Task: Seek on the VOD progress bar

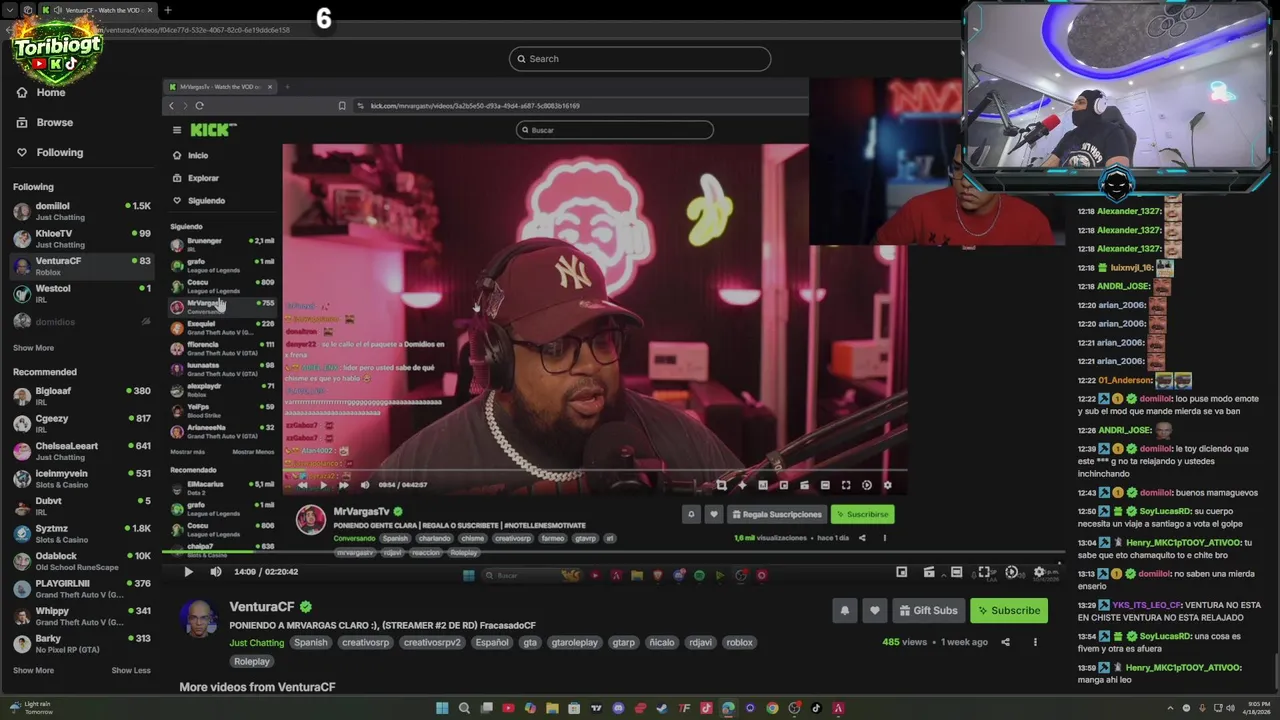Action: coord(611,552)
